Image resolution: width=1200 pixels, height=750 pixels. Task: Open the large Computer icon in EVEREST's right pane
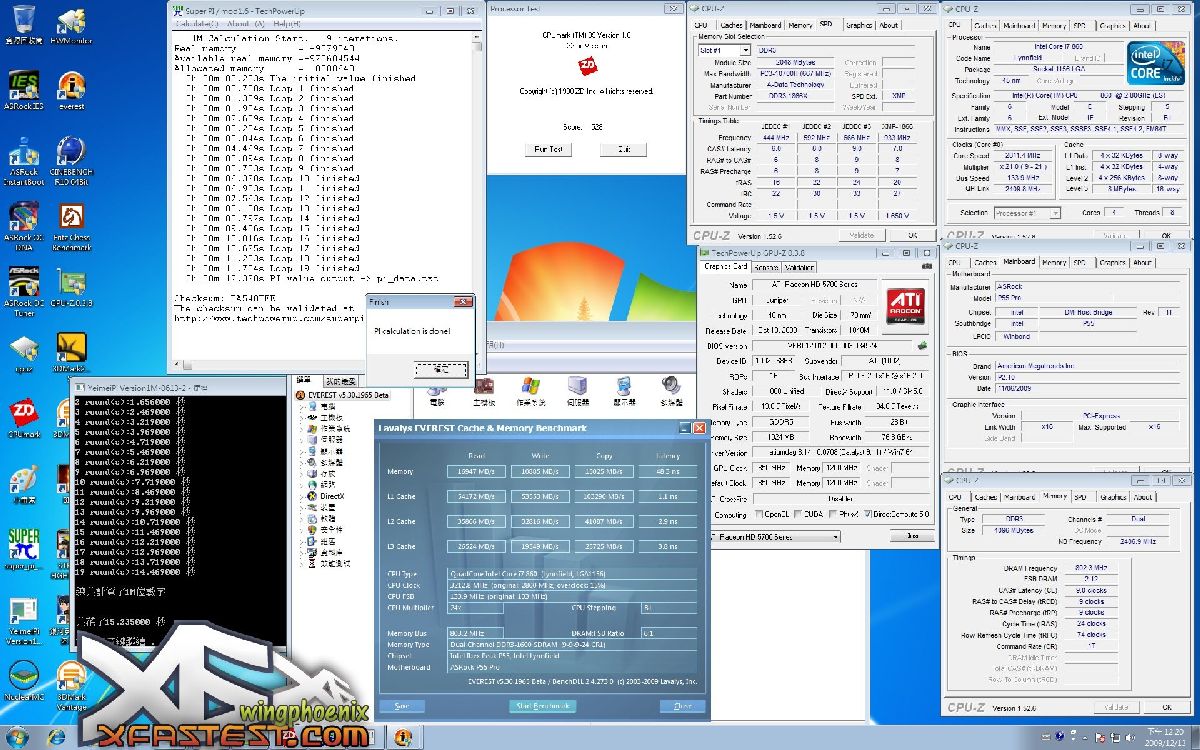[437, 389]
